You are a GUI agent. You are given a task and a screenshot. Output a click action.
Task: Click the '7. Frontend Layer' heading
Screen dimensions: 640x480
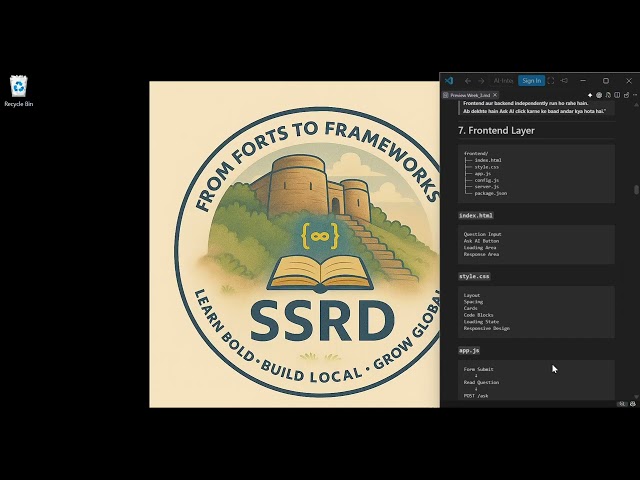click(496, 131)
